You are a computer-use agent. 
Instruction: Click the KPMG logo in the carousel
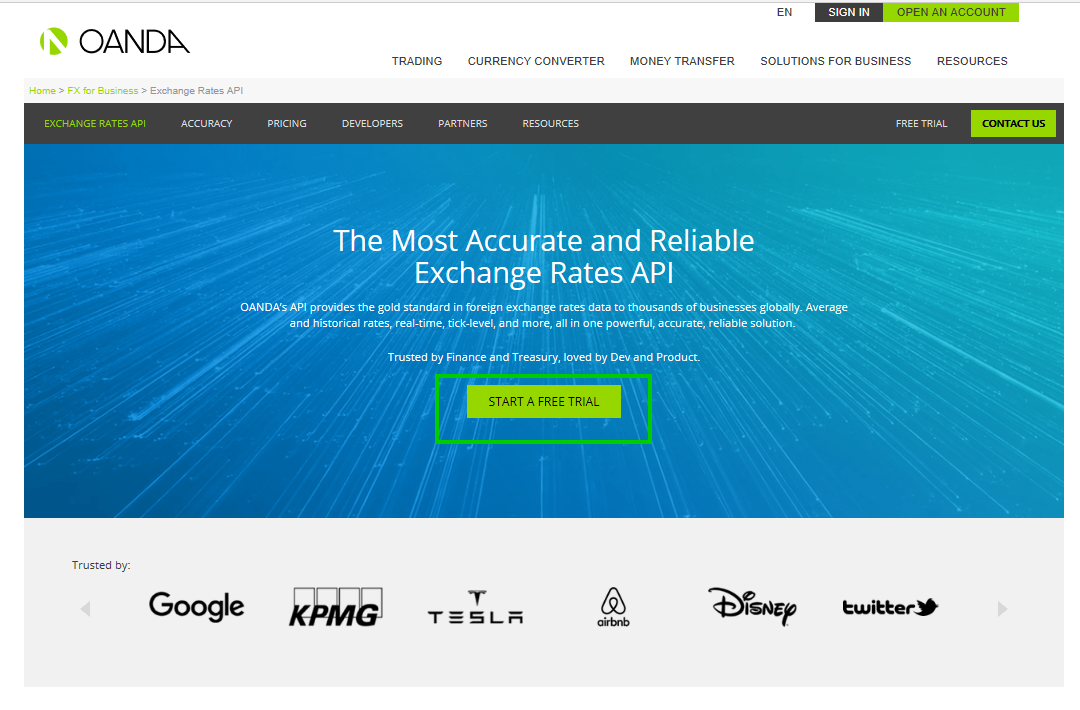[335, 607]
